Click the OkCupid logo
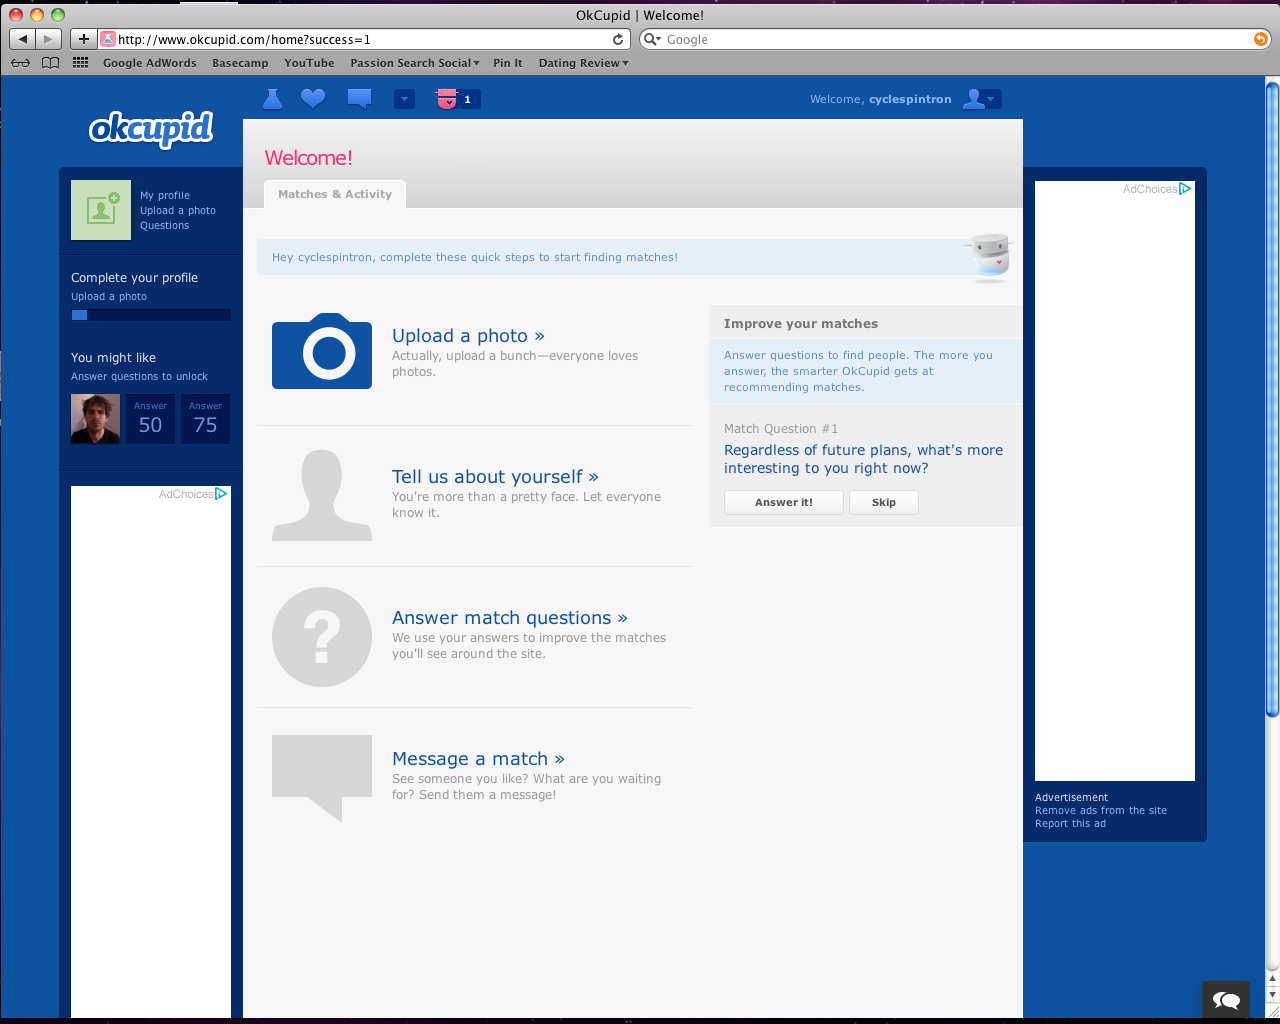The height and width of the screenshot is (1024, 1280). pos(151,129)
